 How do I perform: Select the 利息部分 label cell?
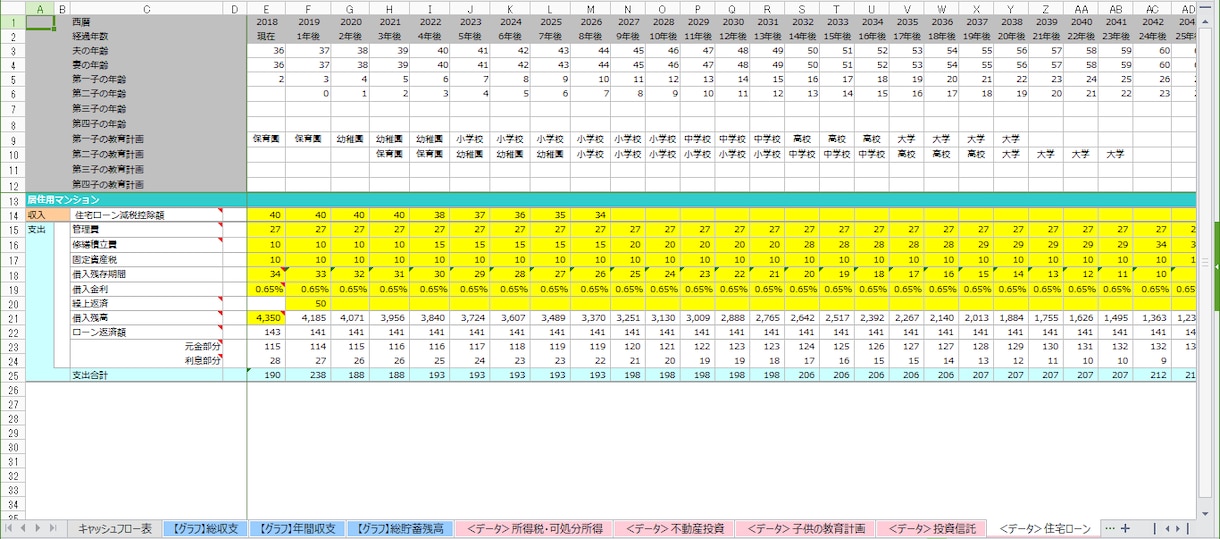(x=147, y=361)
